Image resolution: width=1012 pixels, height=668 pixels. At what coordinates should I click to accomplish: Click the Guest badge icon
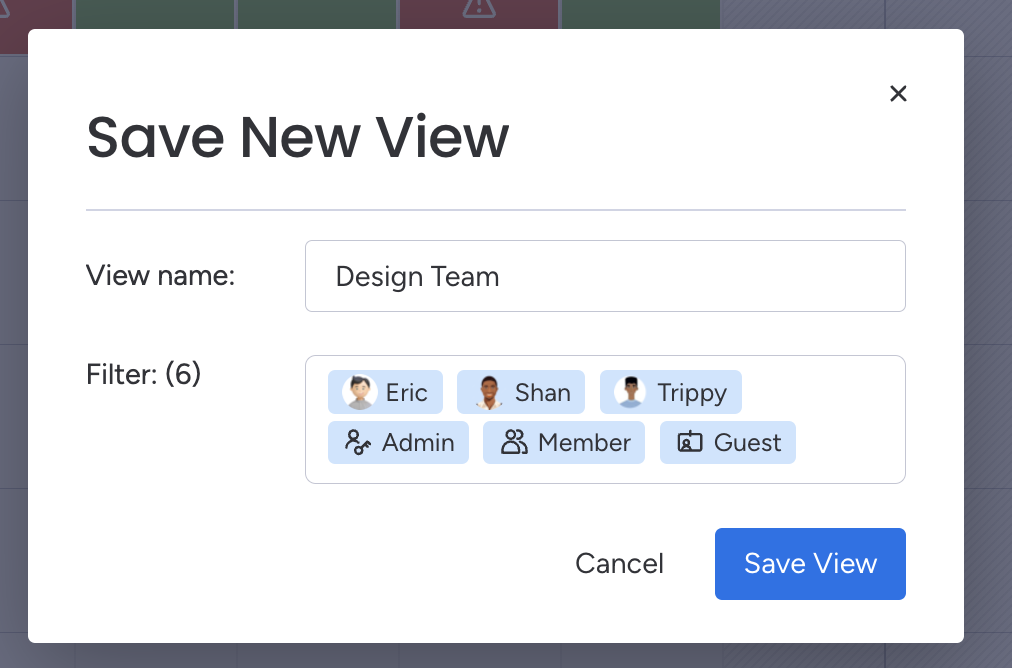[690, 442]
